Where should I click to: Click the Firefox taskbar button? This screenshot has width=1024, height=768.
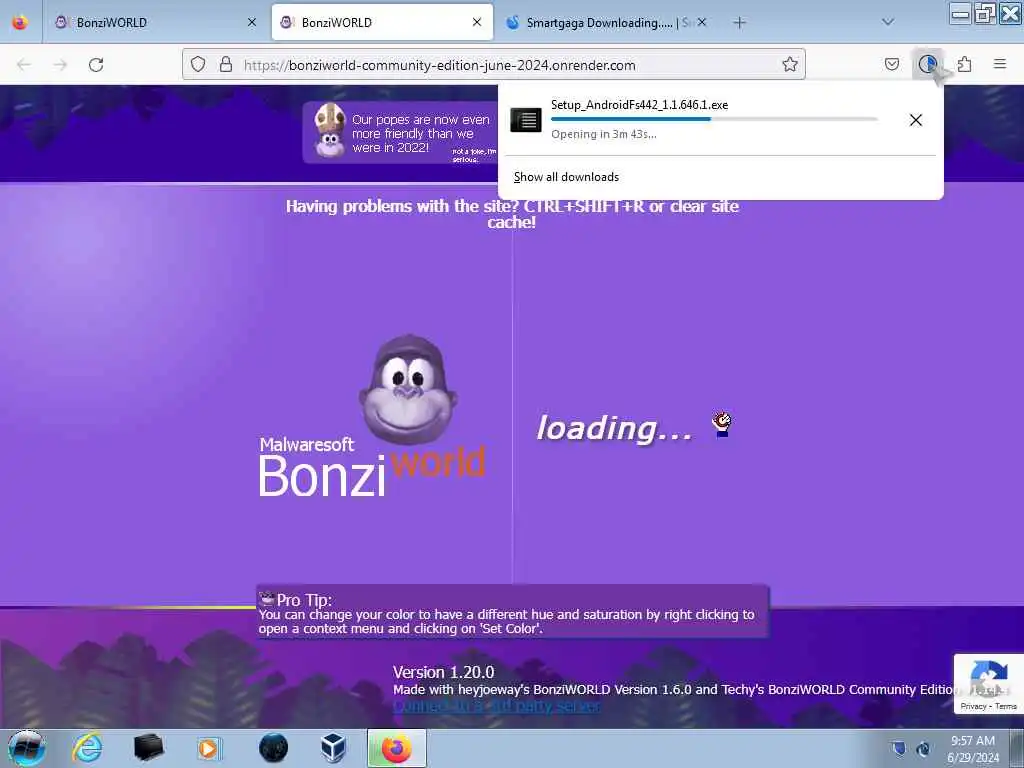pyautogui.click(x=396, y=748)
